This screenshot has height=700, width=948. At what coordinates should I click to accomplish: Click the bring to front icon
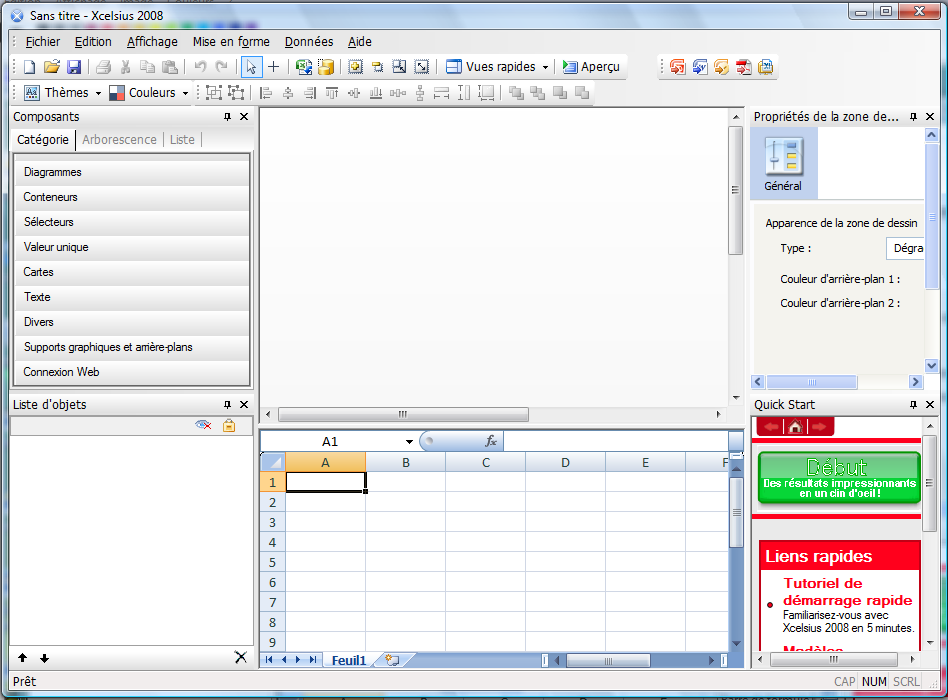click(516, 92)
